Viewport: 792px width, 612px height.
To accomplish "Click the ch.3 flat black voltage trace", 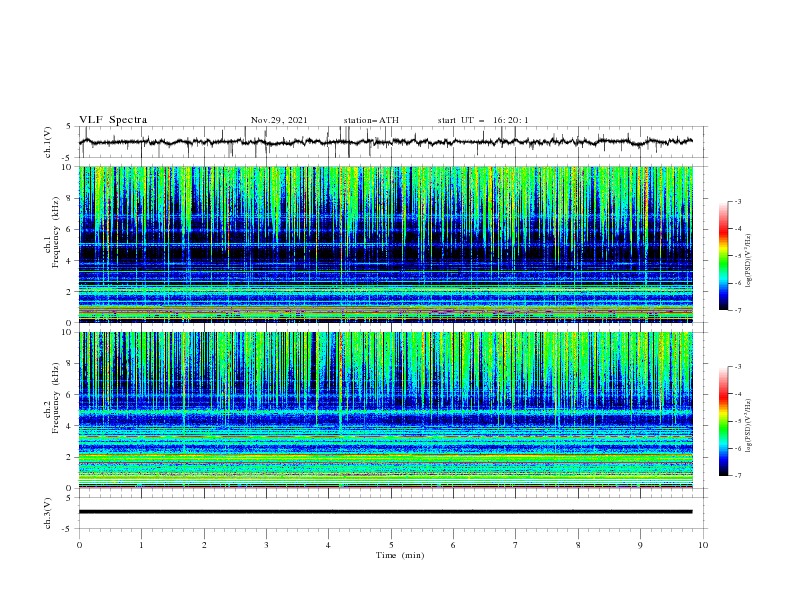I will coord(386,512).
